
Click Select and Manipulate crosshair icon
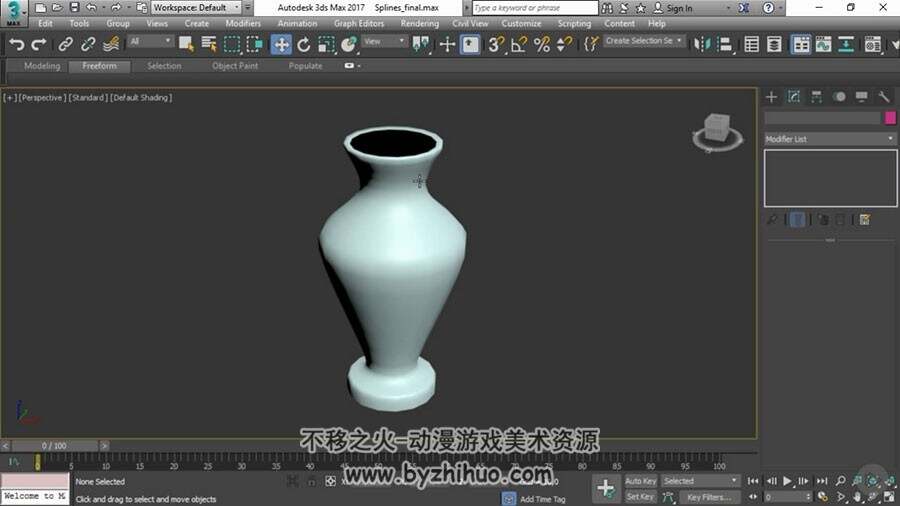point(447,44)
